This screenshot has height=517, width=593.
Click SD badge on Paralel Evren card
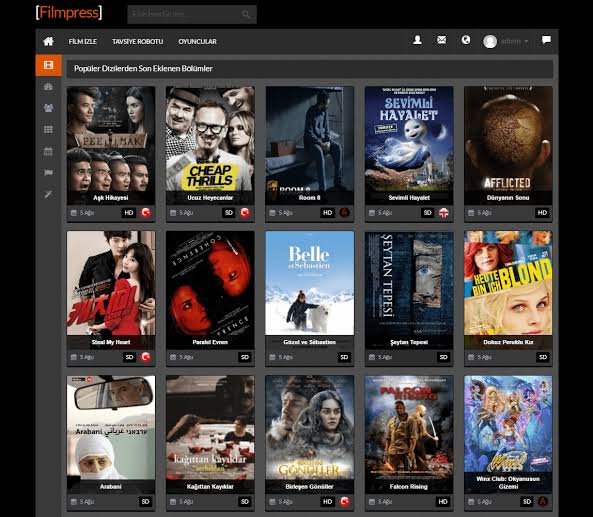coord(245,357)
